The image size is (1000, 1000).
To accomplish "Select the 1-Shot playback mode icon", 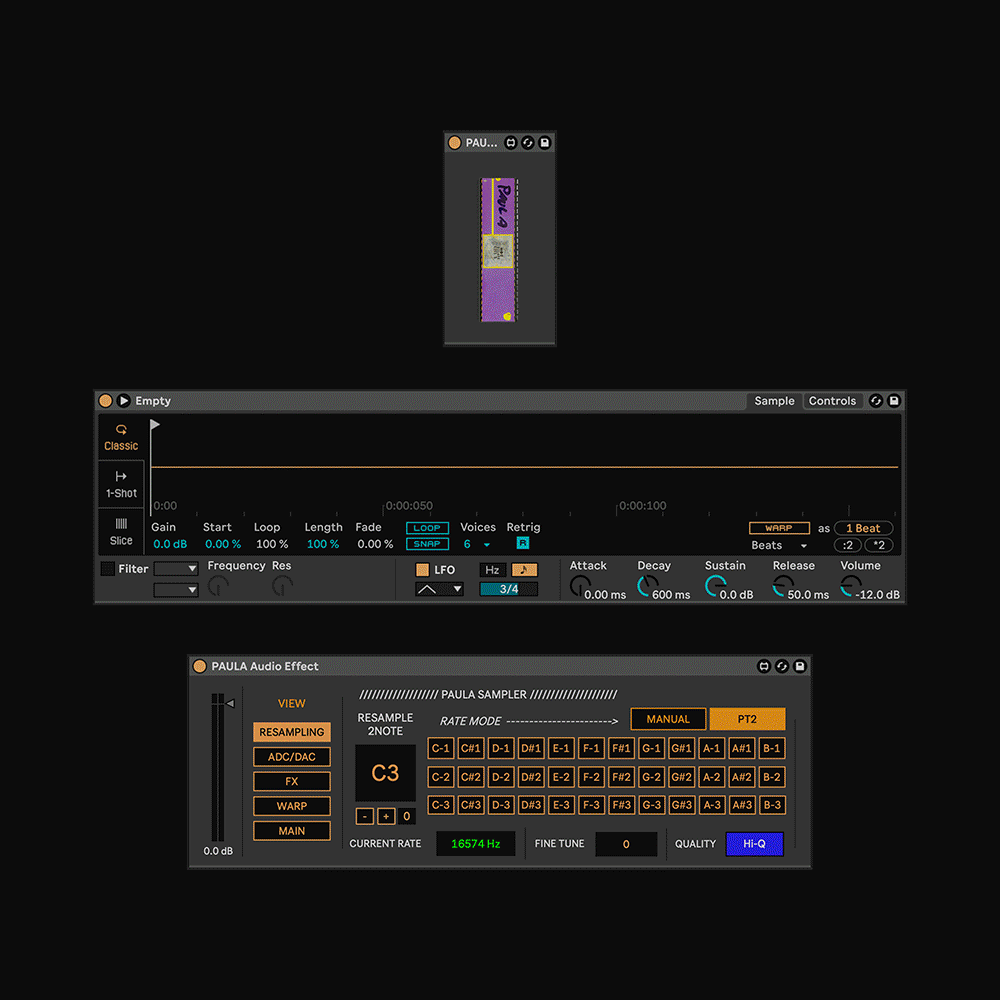I will (121, 484).
